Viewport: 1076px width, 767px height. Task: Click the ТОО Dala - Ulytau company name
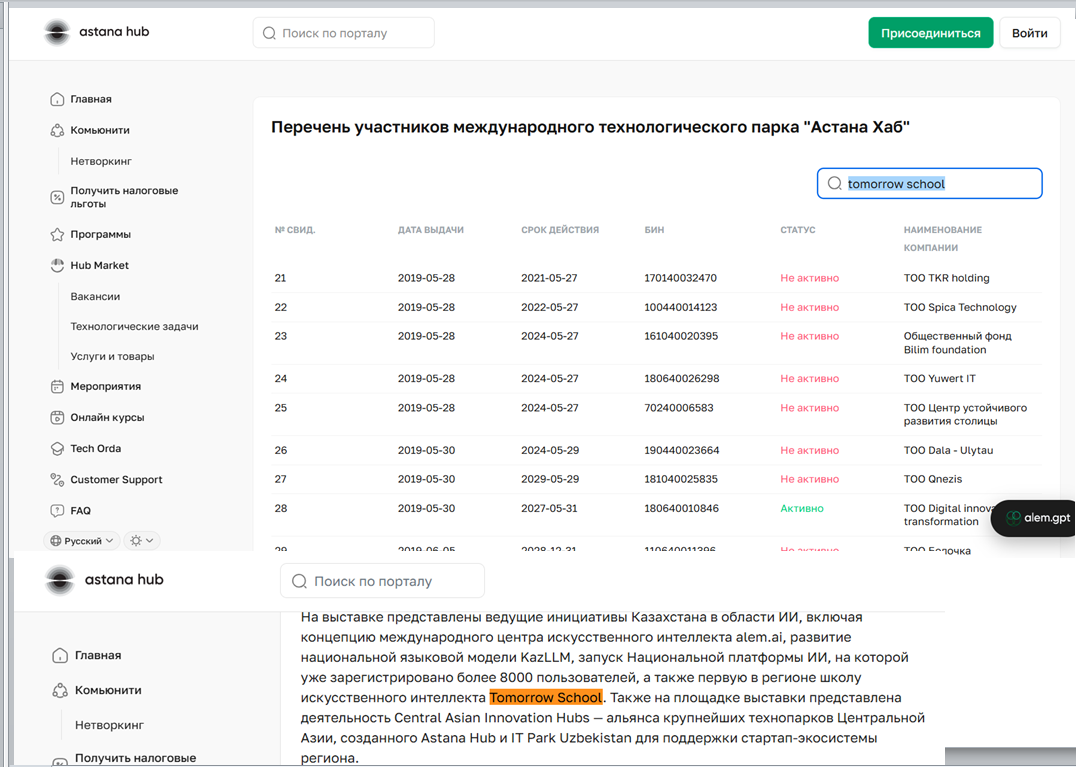pos(948,451)
